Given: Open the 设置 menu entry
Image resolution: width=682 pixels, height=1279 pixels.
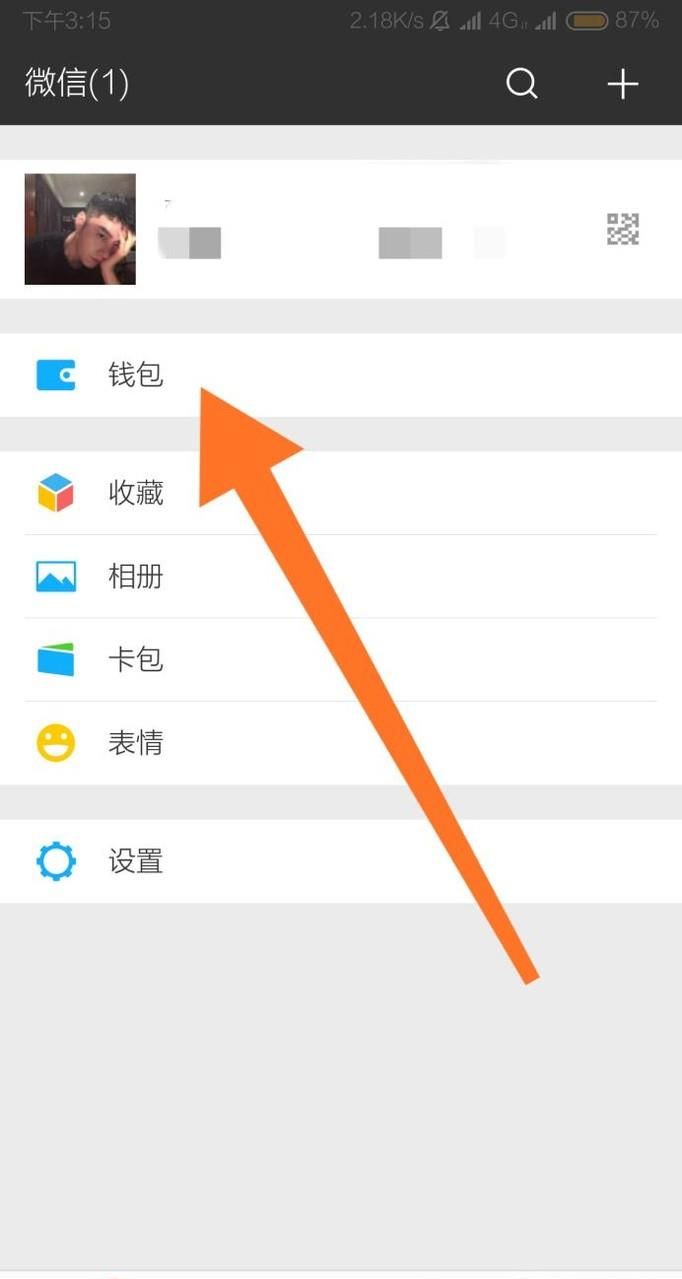Looking at the screenshot, I should pyautogui.click(x=341, y=861).
